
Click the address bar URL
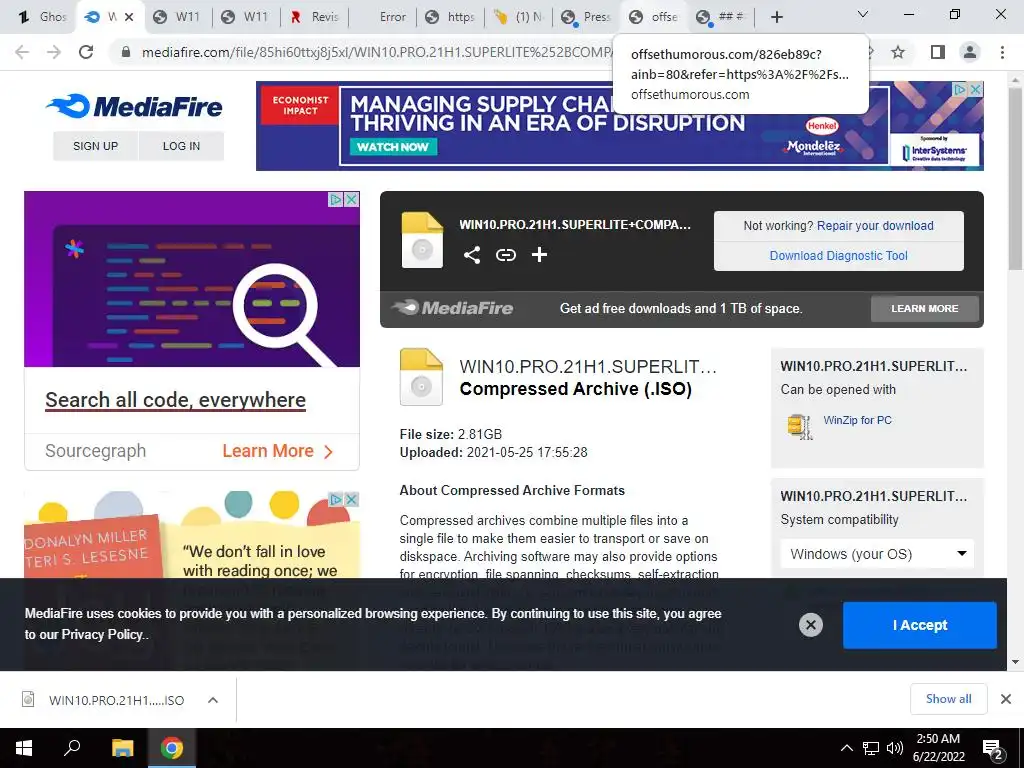pyautogui.click(x=376, y=52)
